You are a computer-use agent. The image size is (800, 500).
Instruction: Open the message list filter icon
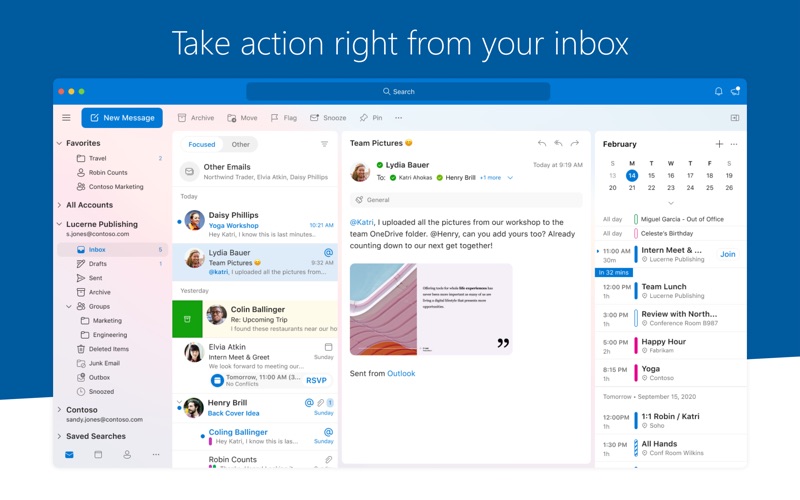[x=324, y=144]
